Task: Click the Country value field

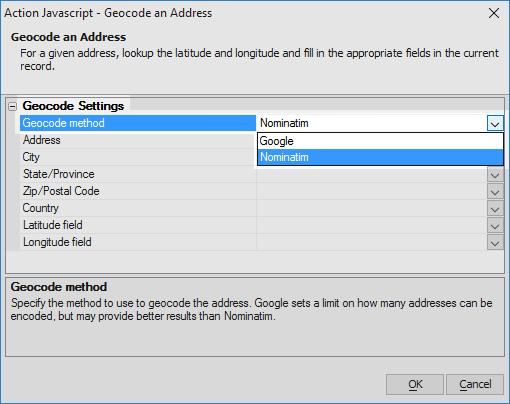Action: (372, 208)
